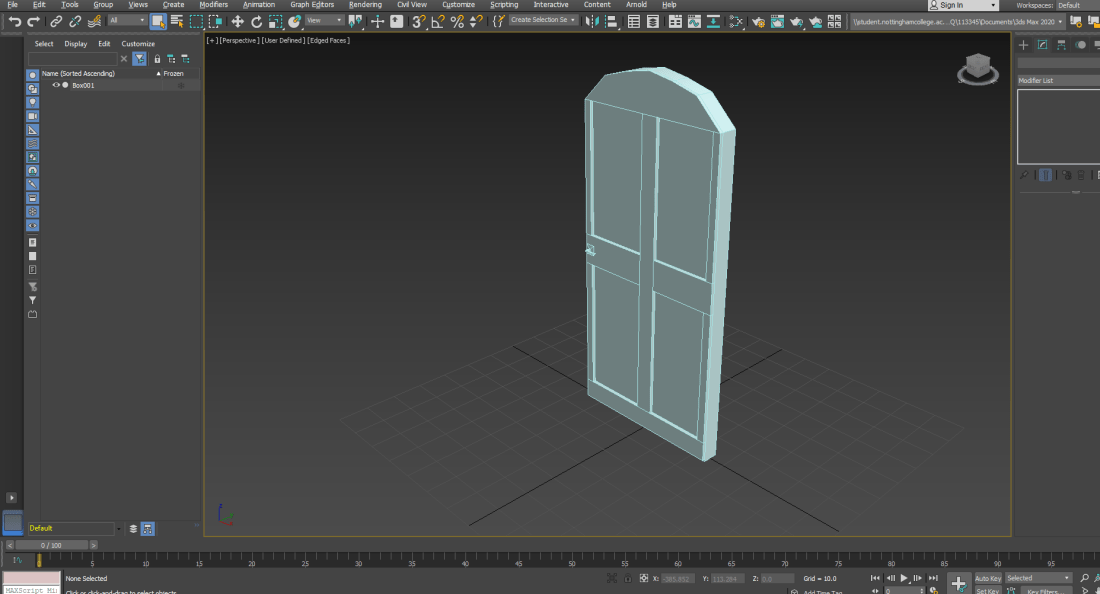1100x594 pixels.
Task: Click the ViewCube in the viewport
Action: (977, 68)
